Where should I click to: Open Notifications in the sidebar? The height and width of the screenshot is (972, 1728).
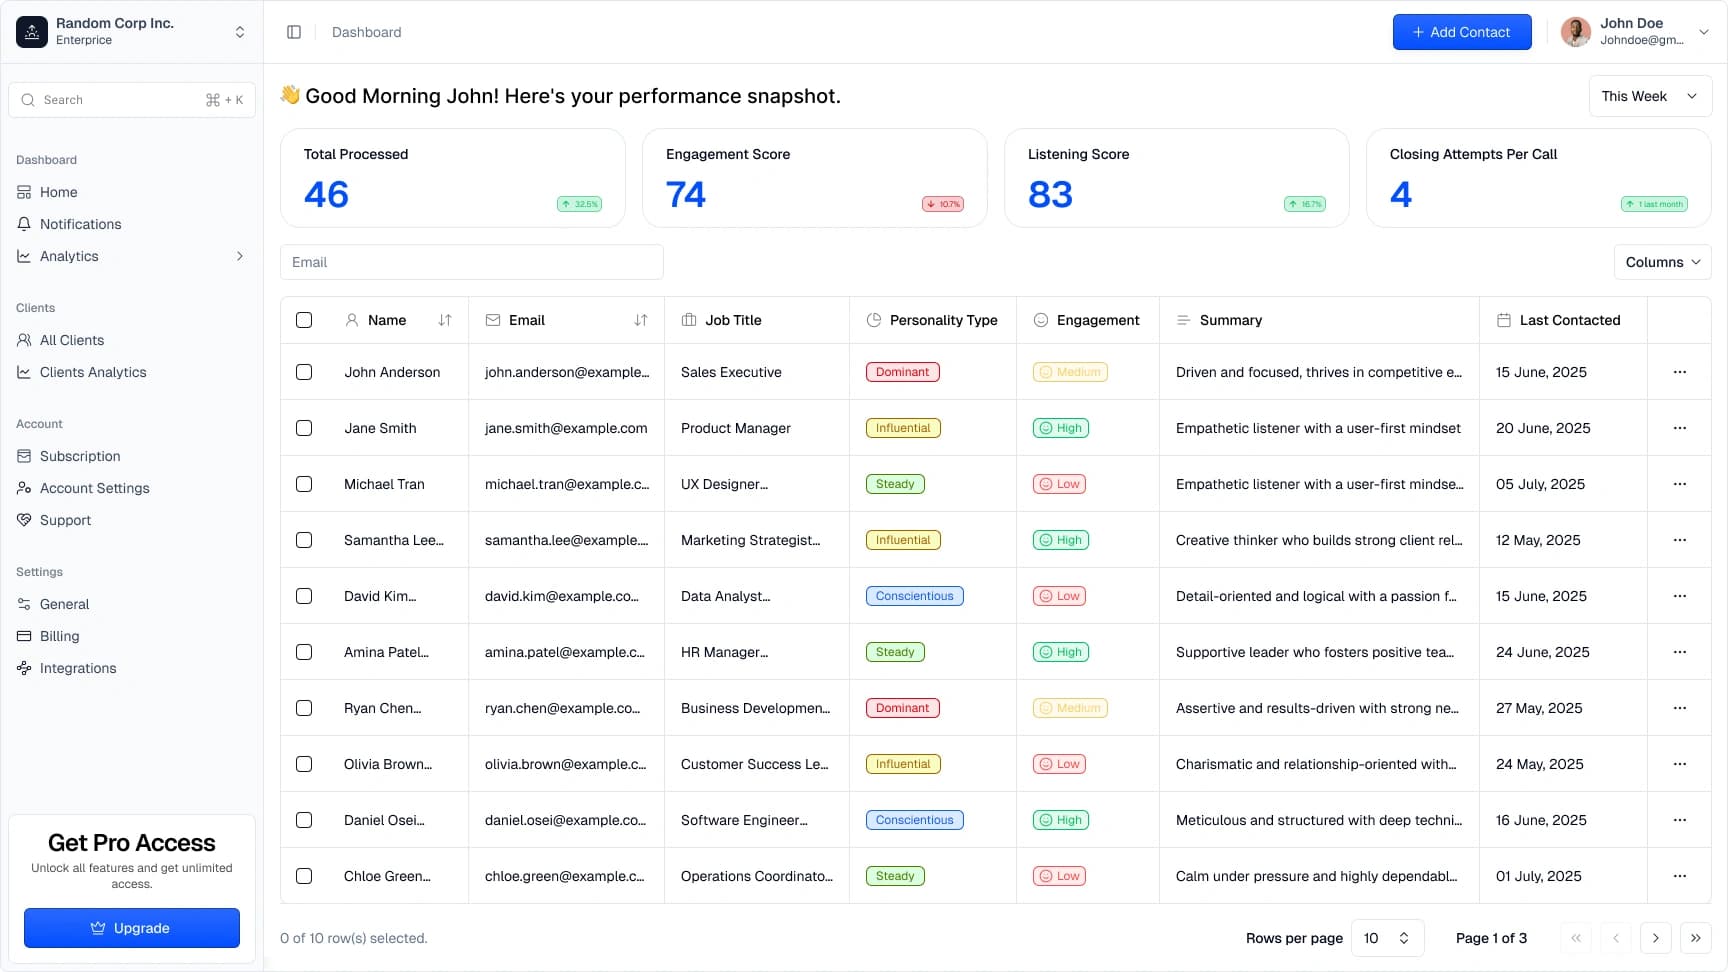coord(80,224)
